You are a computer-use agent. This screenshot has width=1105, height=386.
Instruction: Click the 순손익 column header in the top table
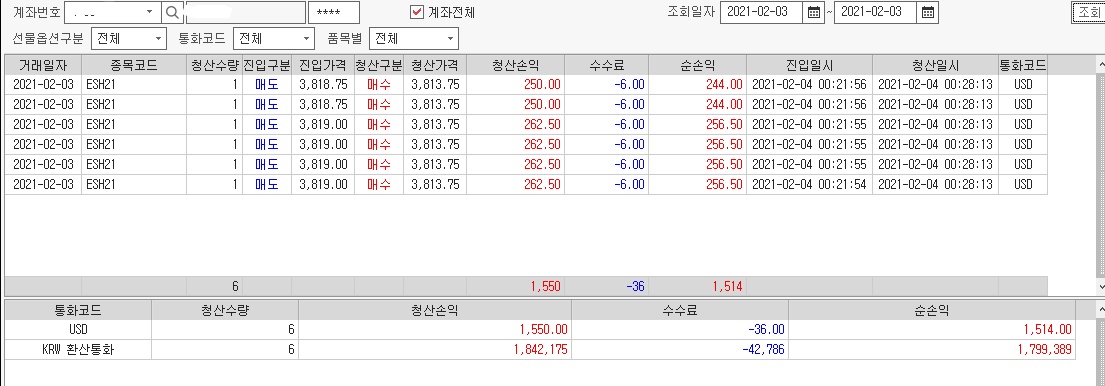click(698, 65)
